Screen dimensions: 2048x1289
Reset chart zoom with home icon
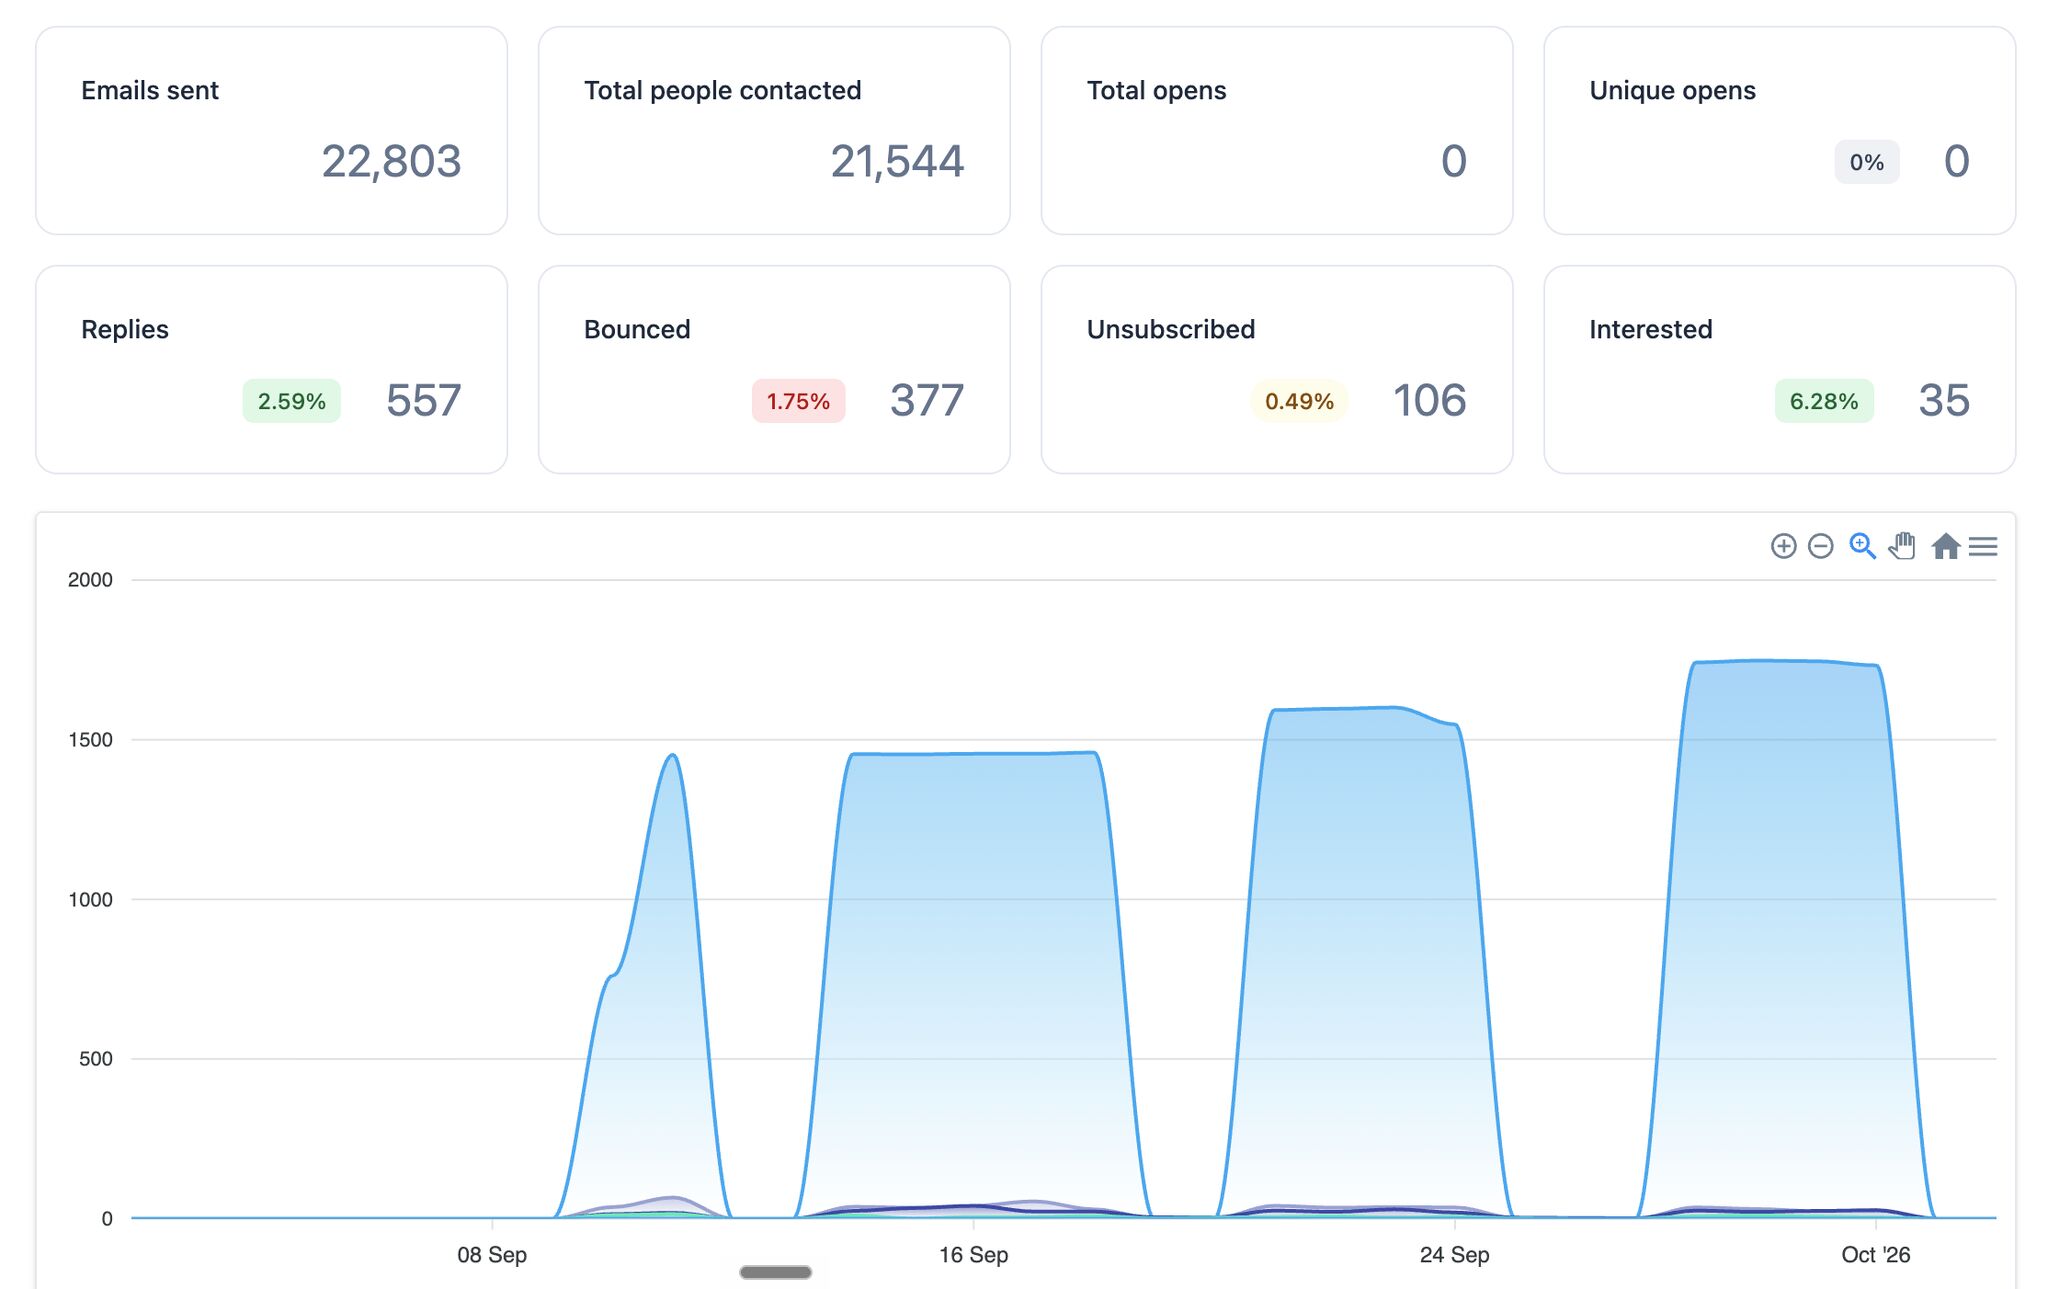[1945, 546]
